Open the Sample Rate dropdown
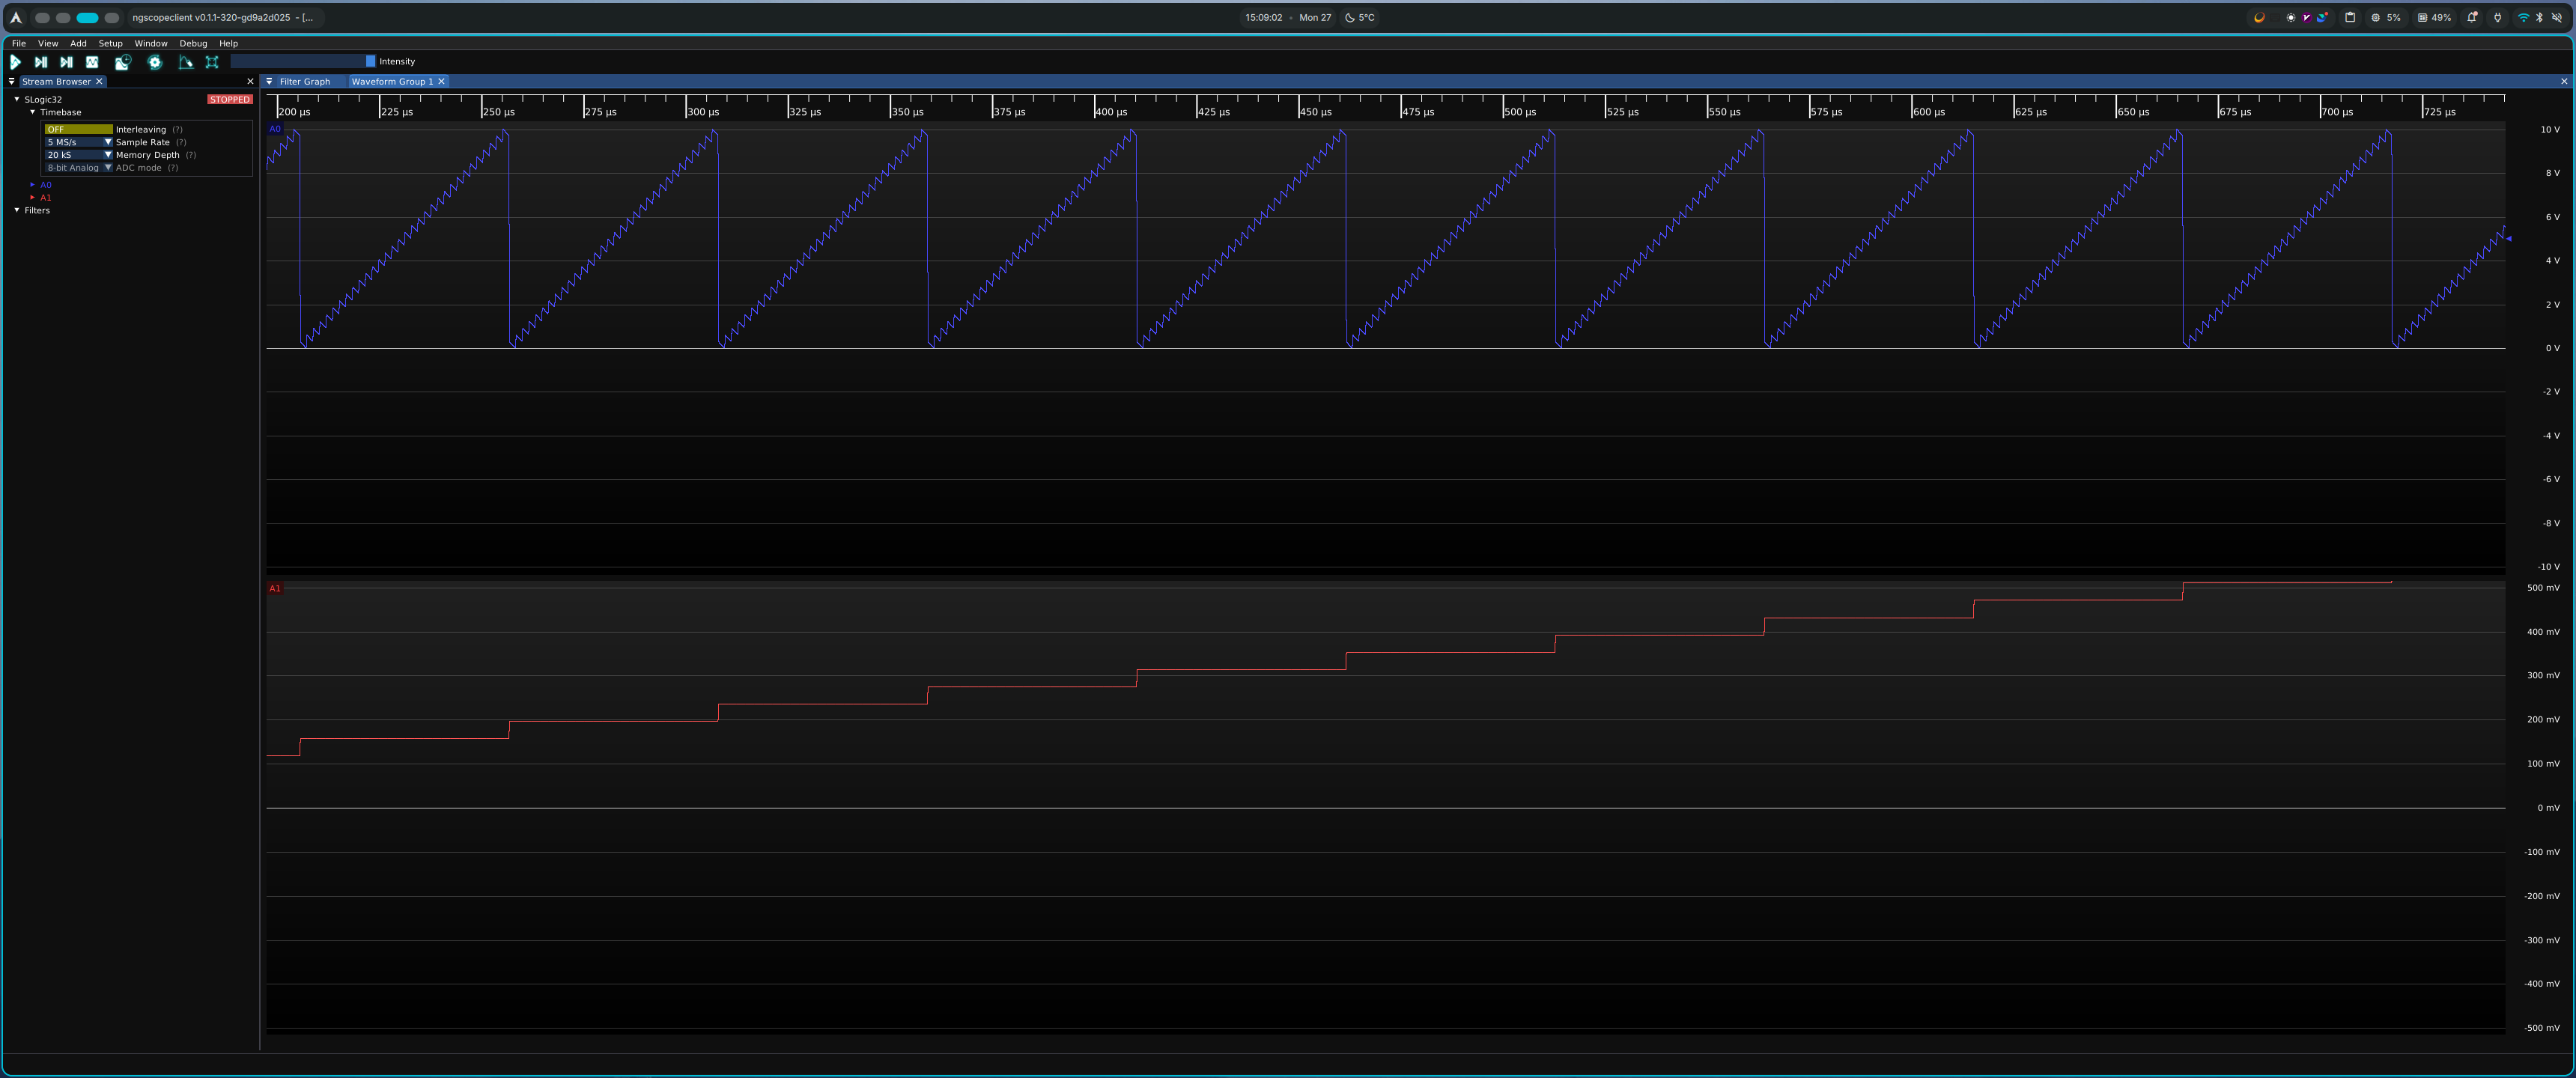 (x=108, y=142)
